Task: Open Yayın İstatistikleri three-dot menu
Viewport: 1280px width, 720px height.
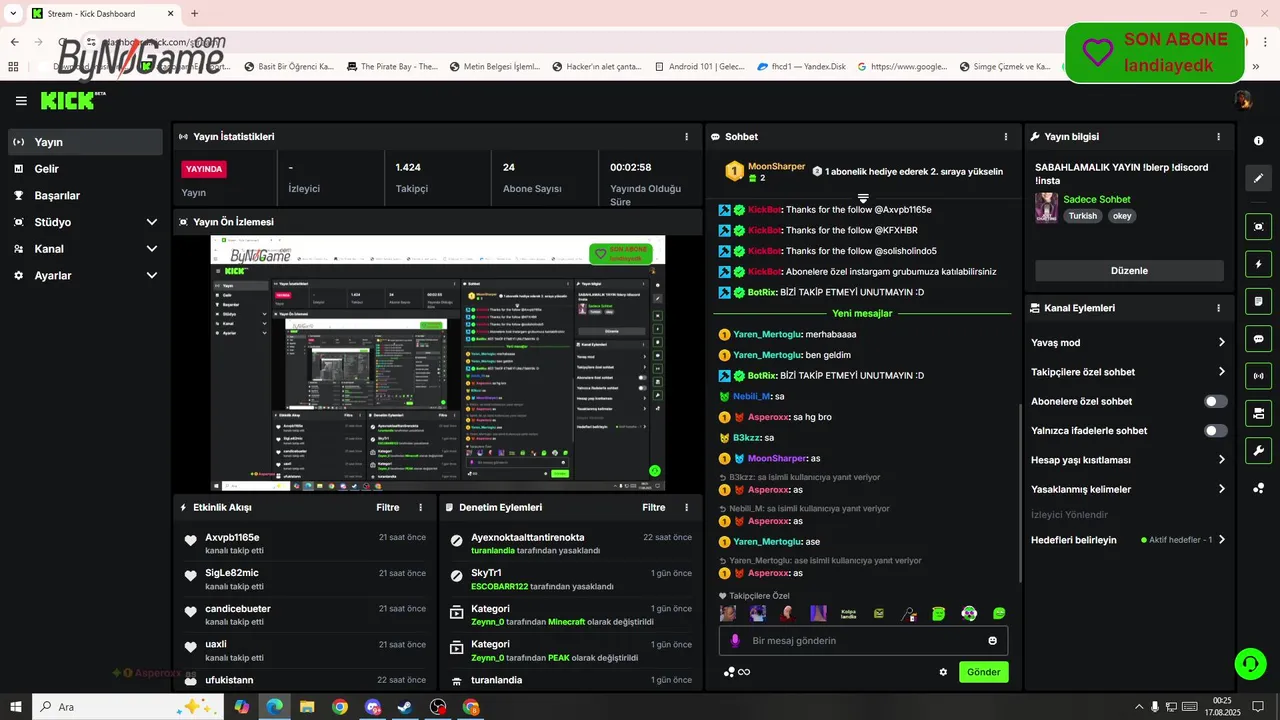Action: pyautogui.click(x=686, y=137)
